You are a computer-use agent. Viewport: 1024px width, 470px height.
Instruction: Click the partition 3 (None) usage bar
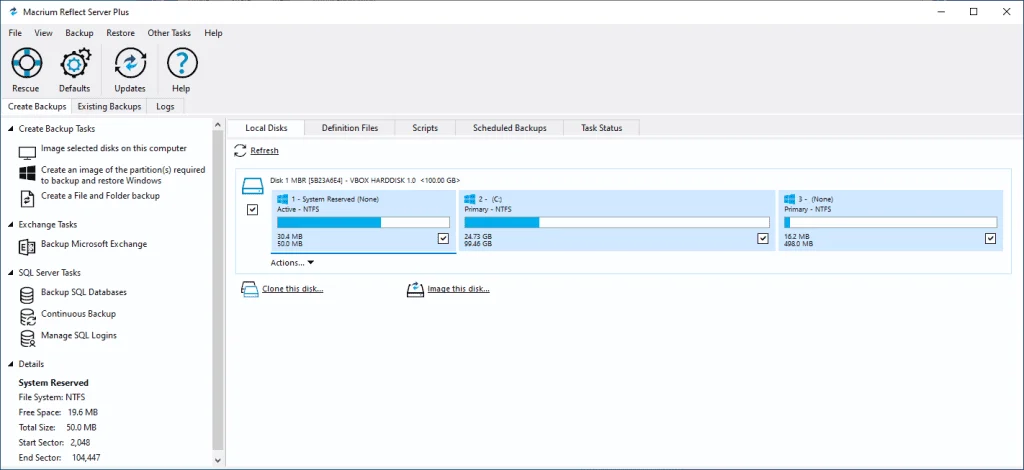[890, 223]
